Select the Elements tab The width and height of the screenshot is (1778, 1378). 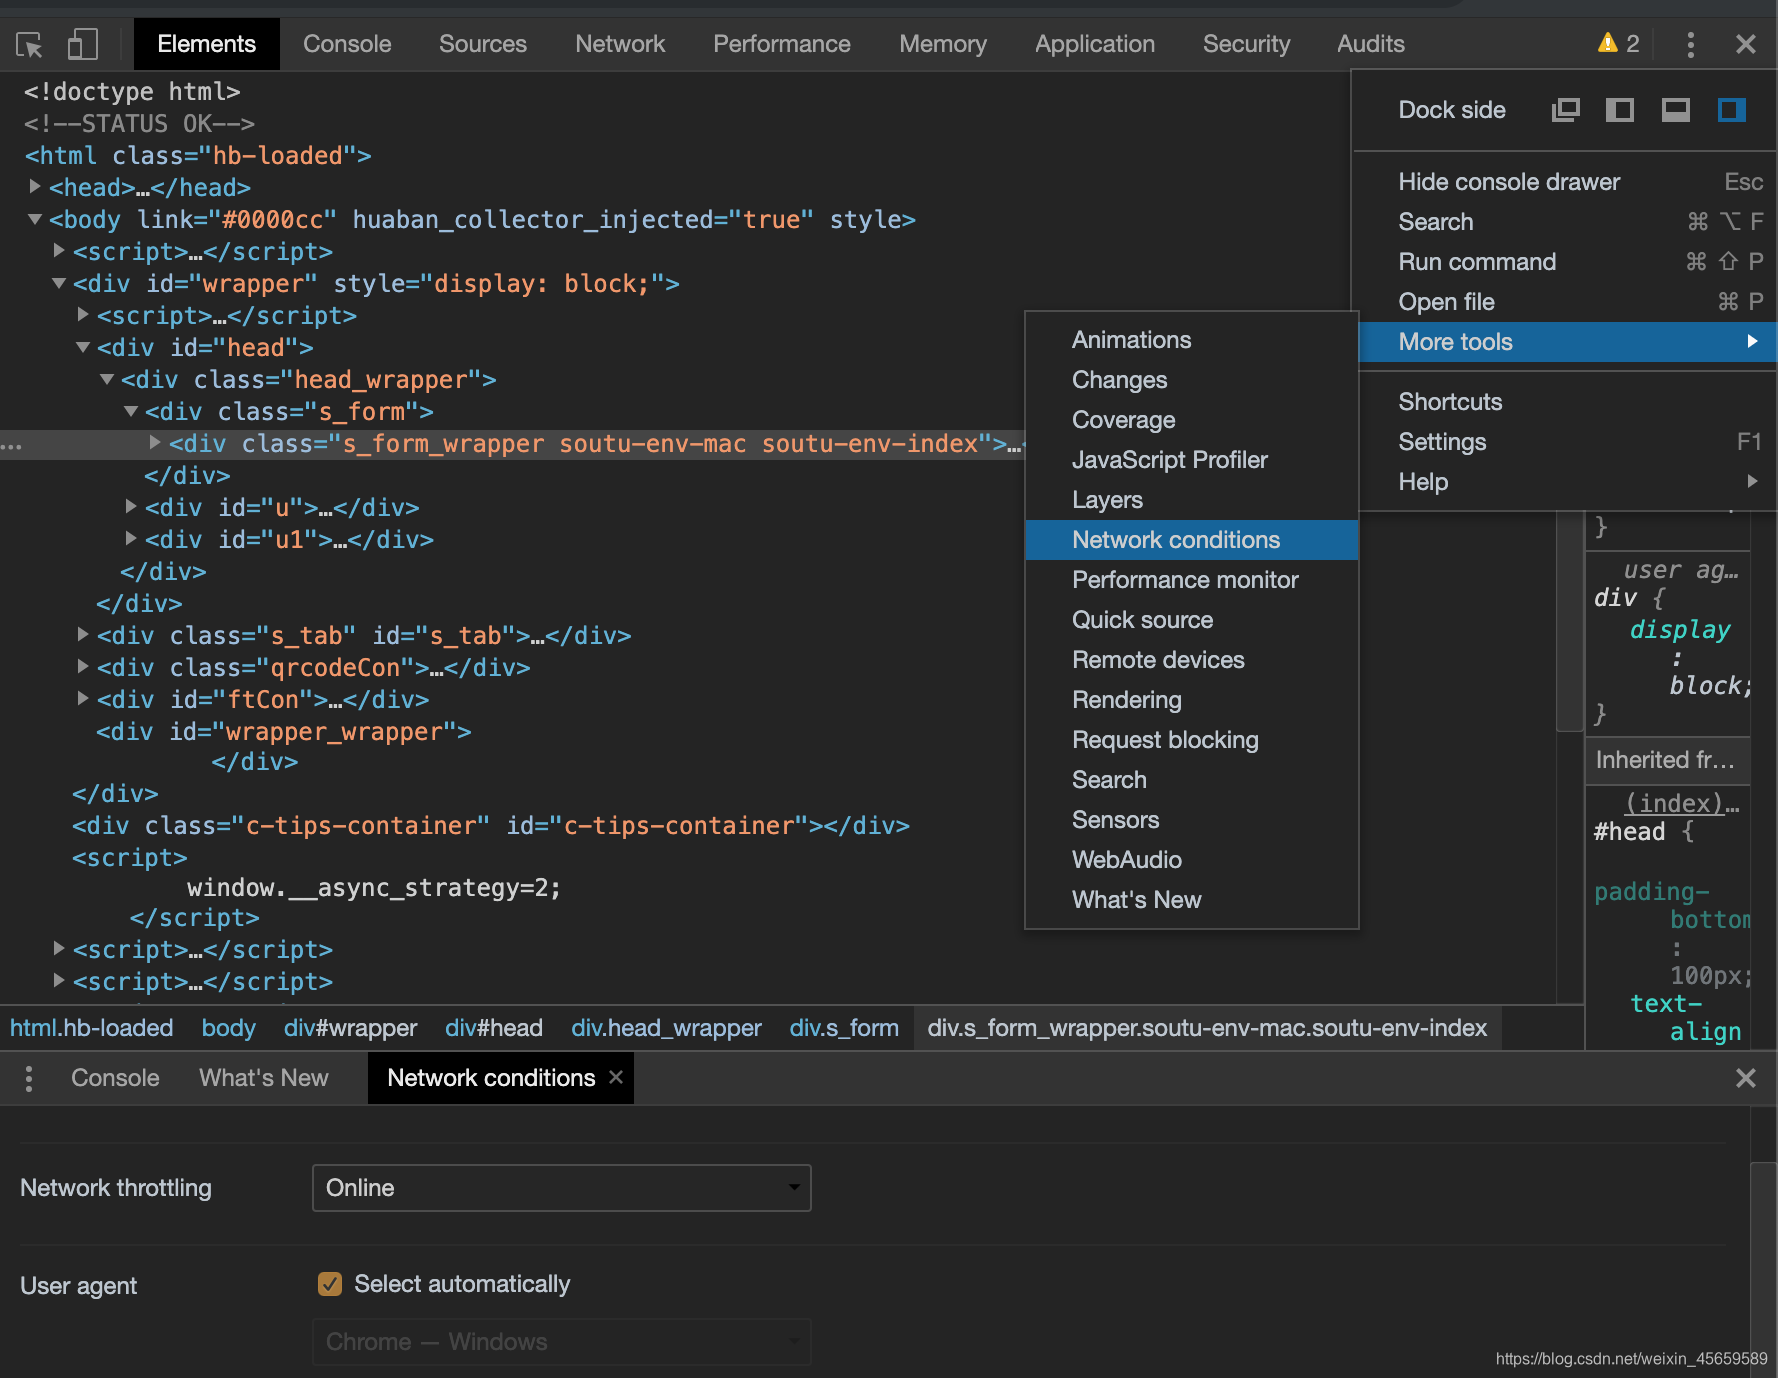[207, 44]
